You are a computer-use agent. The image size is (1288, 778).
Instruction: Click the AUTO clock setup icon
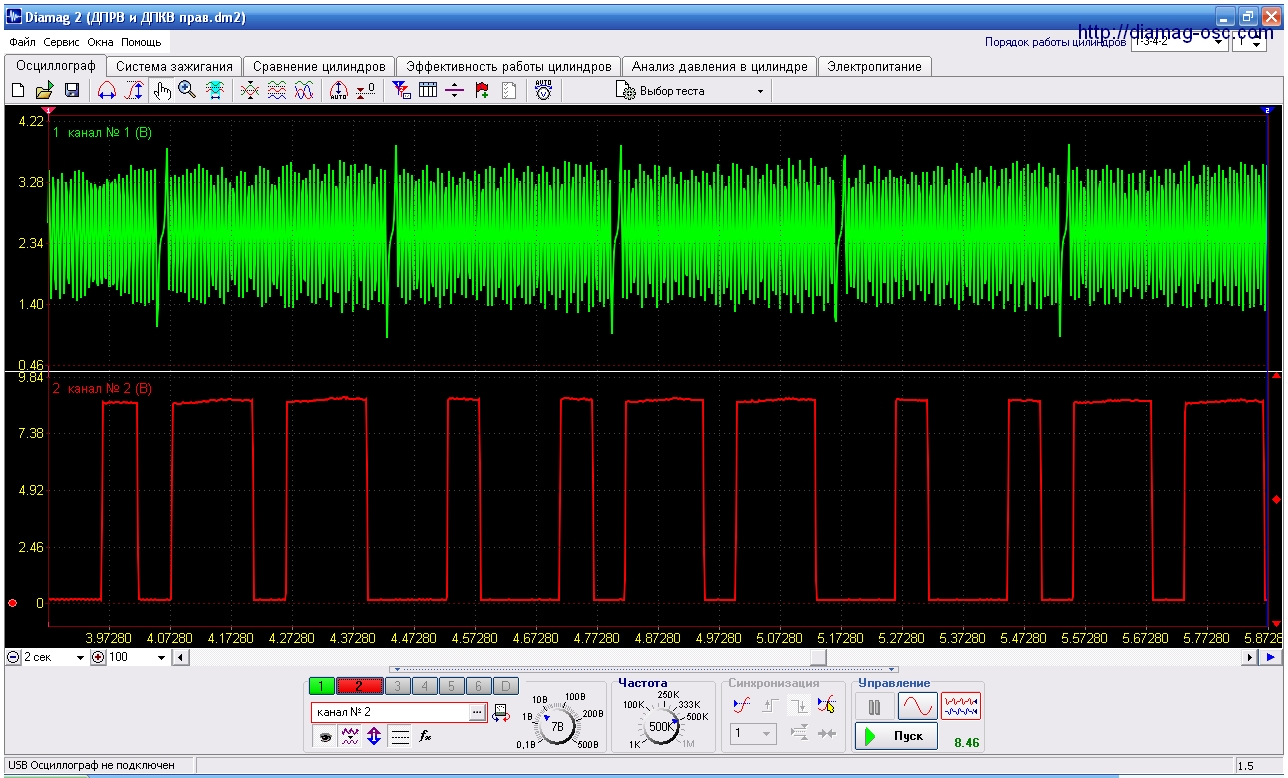[x=543, y=91]
